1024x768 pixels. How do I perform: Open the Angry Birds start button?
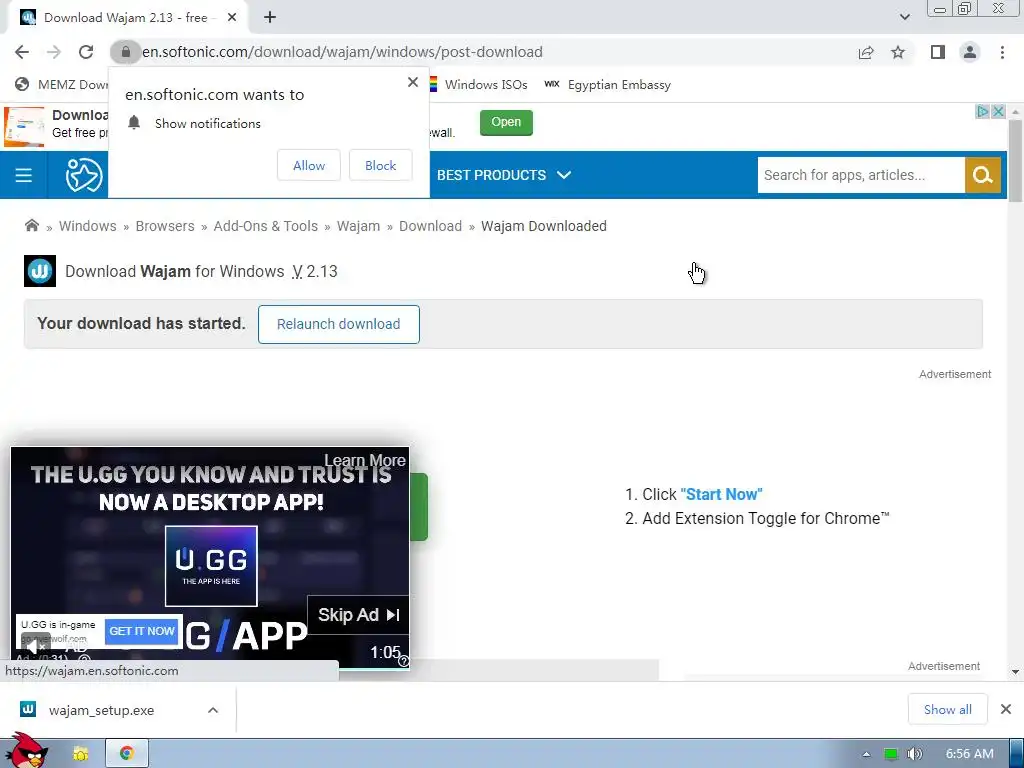point(25,751)
